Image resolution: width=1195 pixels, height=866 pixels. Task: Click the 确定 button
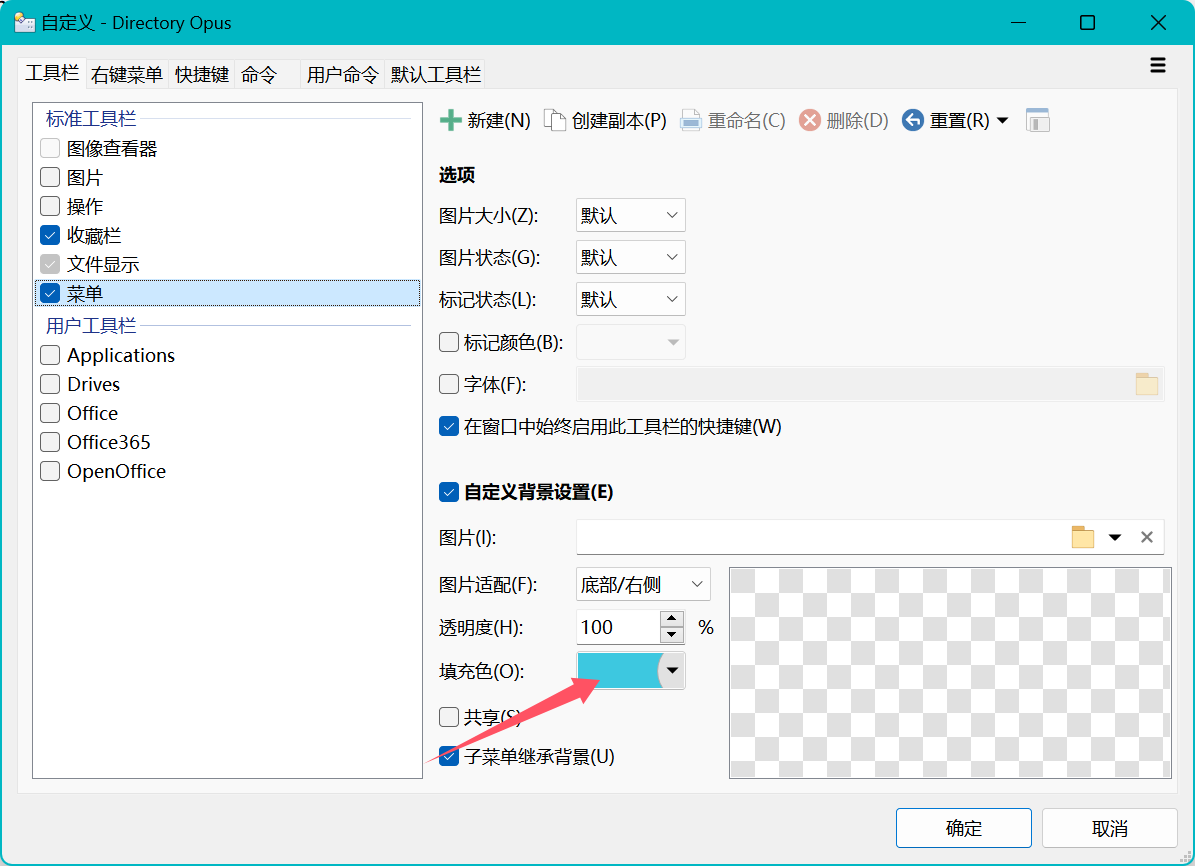[963, 828]
